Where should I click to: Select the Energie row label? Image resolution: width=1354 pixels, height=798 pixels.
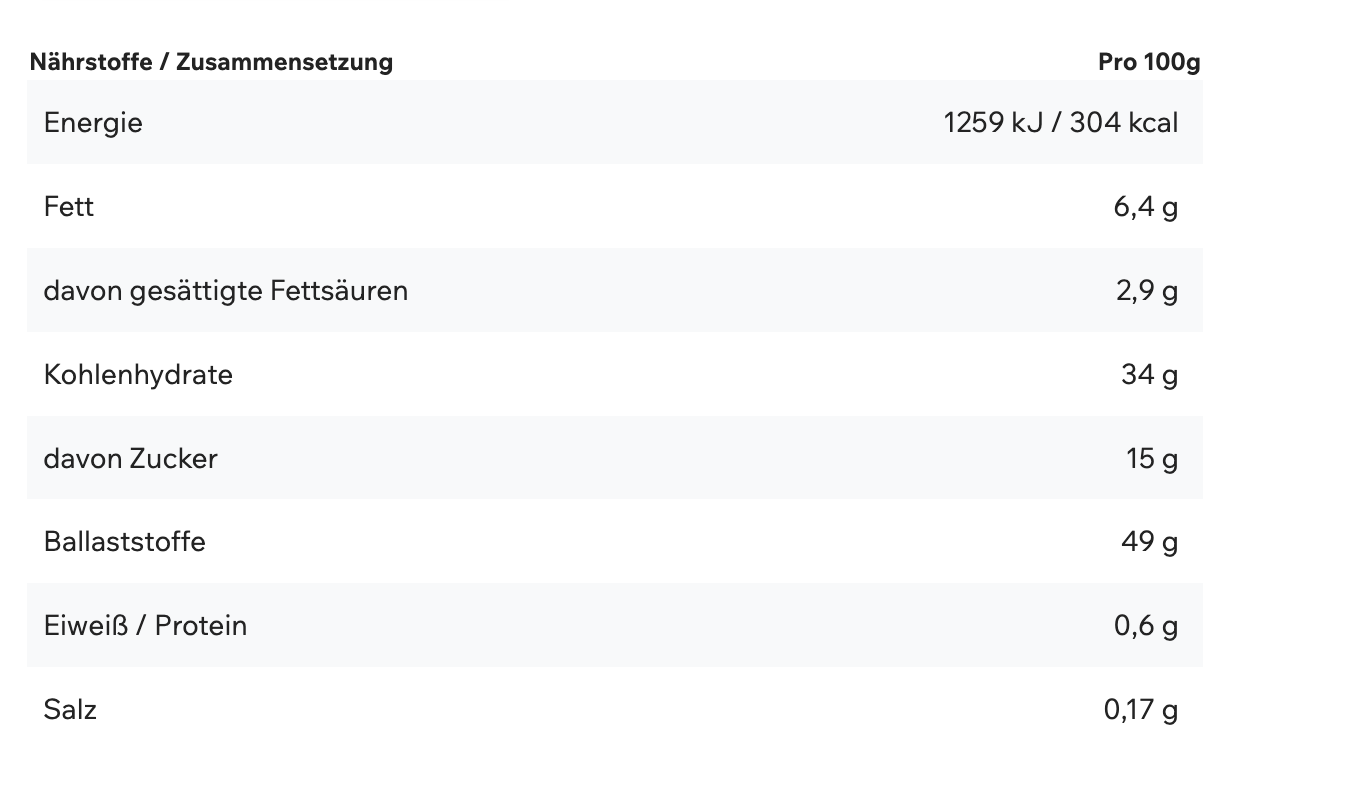pos(93,123)
